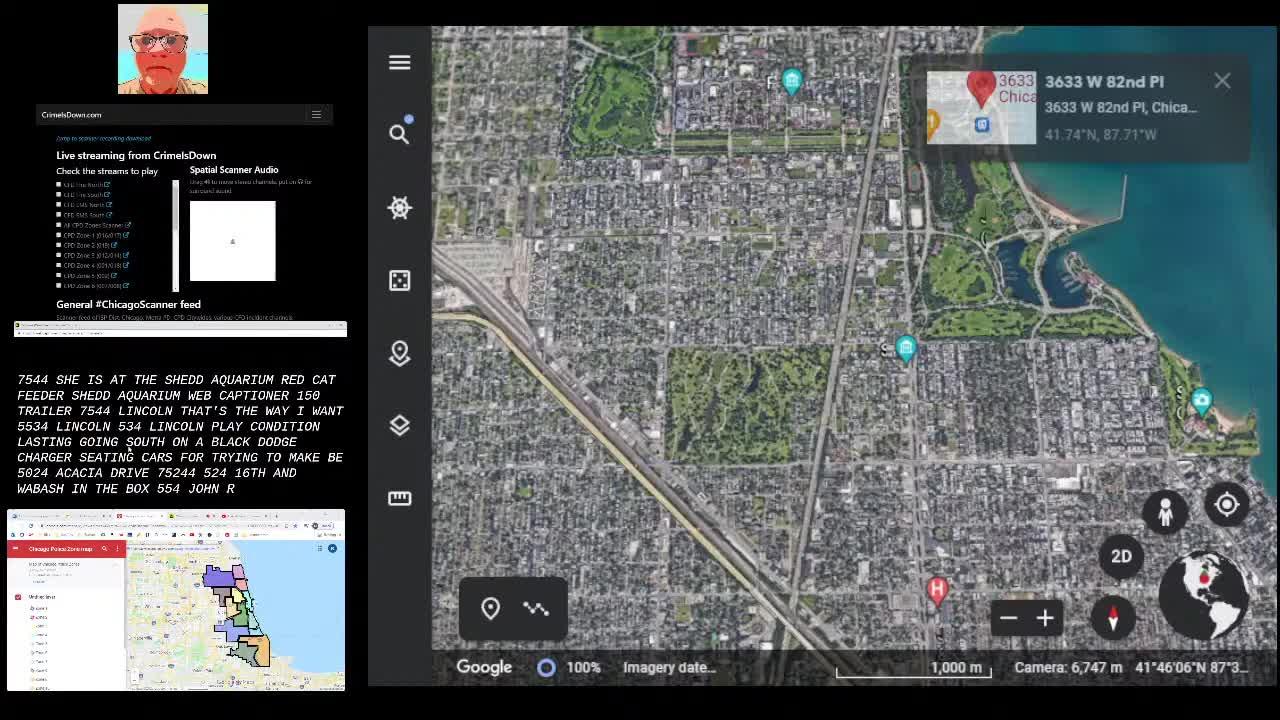Select the draw line or shape tool

pyautogui.click(x=536, y=608)
